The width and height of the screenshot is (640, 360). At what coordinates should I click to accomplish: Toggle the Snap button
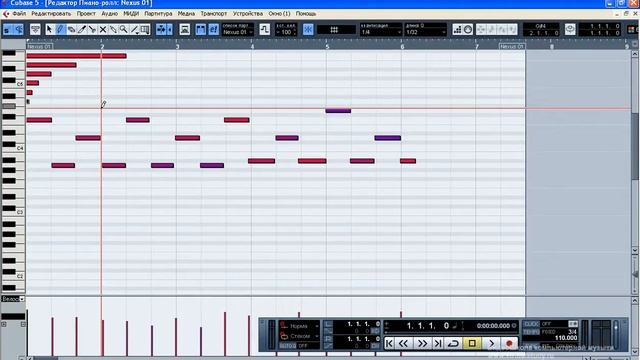pyautogui.click(x=308, y=29)
